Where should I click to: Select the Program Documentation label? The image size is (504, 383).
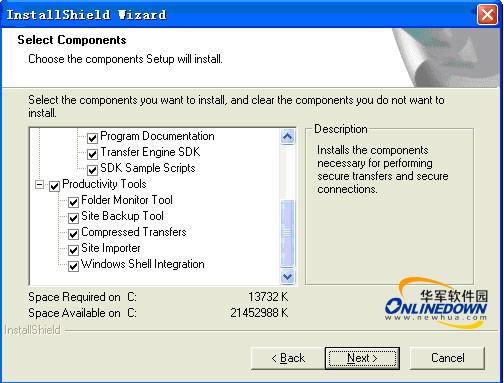157,136
